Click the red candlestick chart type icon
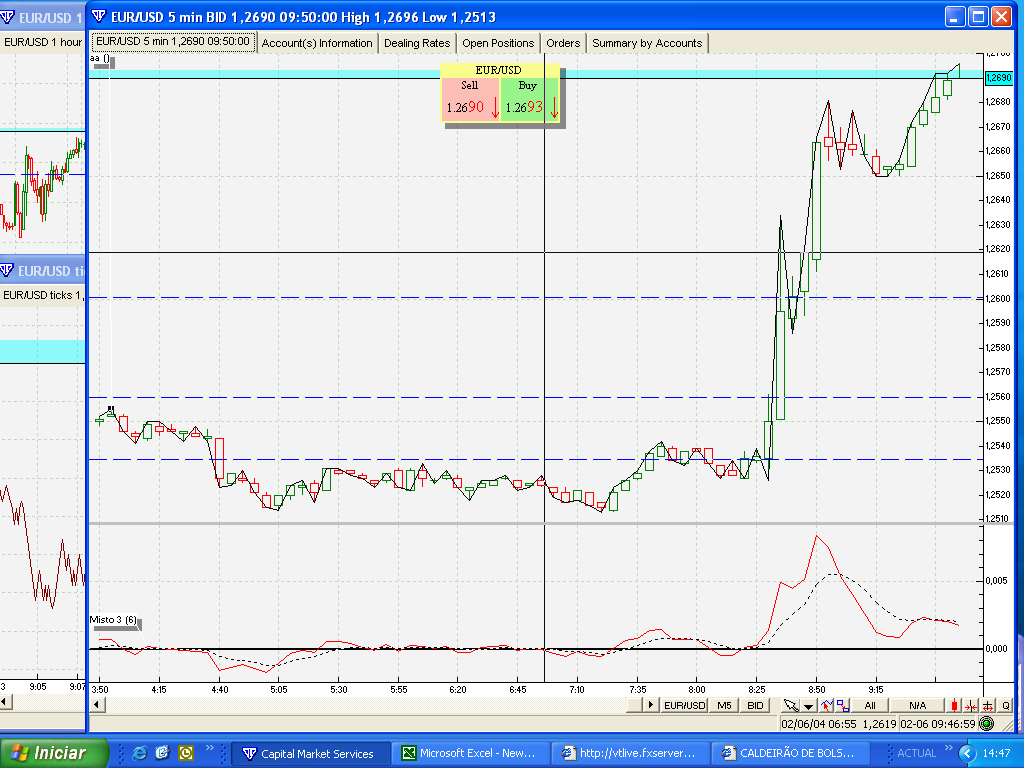 [x=955, y=705]
